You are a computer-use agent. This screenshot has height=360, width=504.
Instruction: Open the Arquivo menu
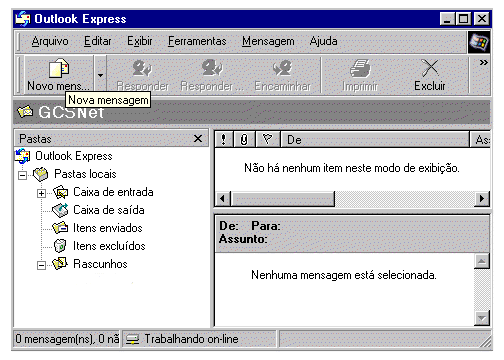click(50, 41)
